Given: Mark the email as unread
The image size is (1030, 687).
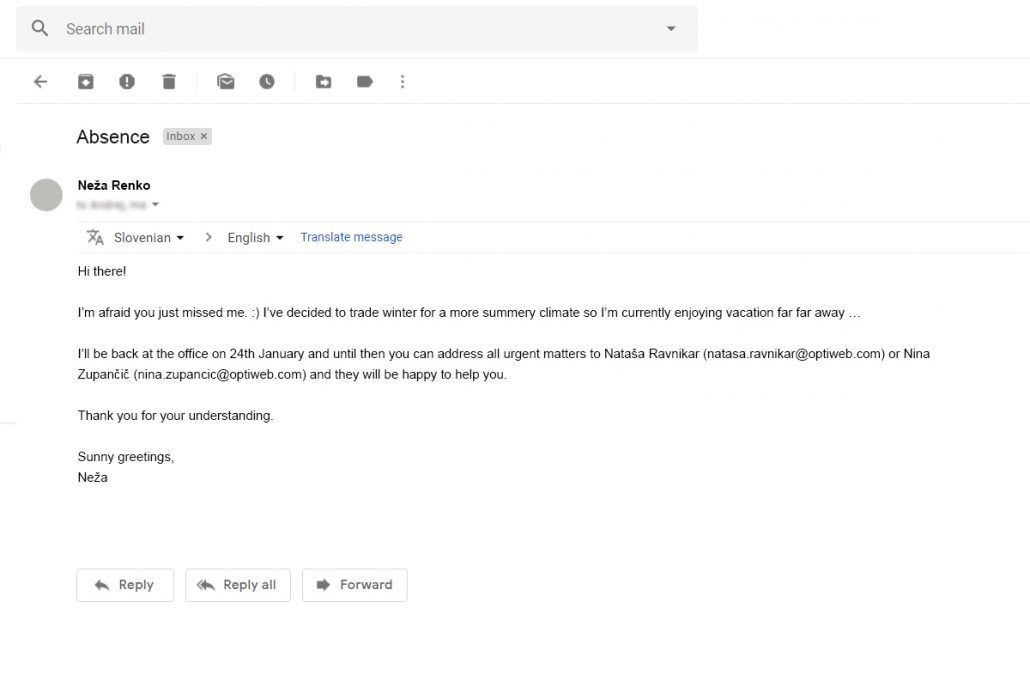Looking at the screenshot, I should [226, 82].
